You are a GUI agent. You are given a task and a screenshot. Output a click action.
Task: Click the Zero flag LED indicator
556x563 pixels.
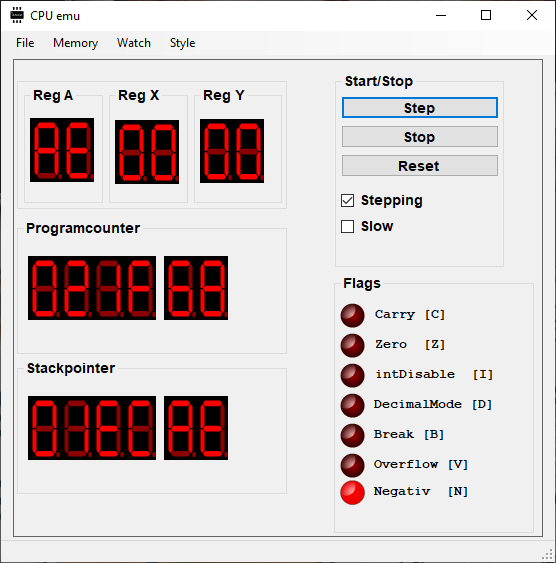pos(352,345)
